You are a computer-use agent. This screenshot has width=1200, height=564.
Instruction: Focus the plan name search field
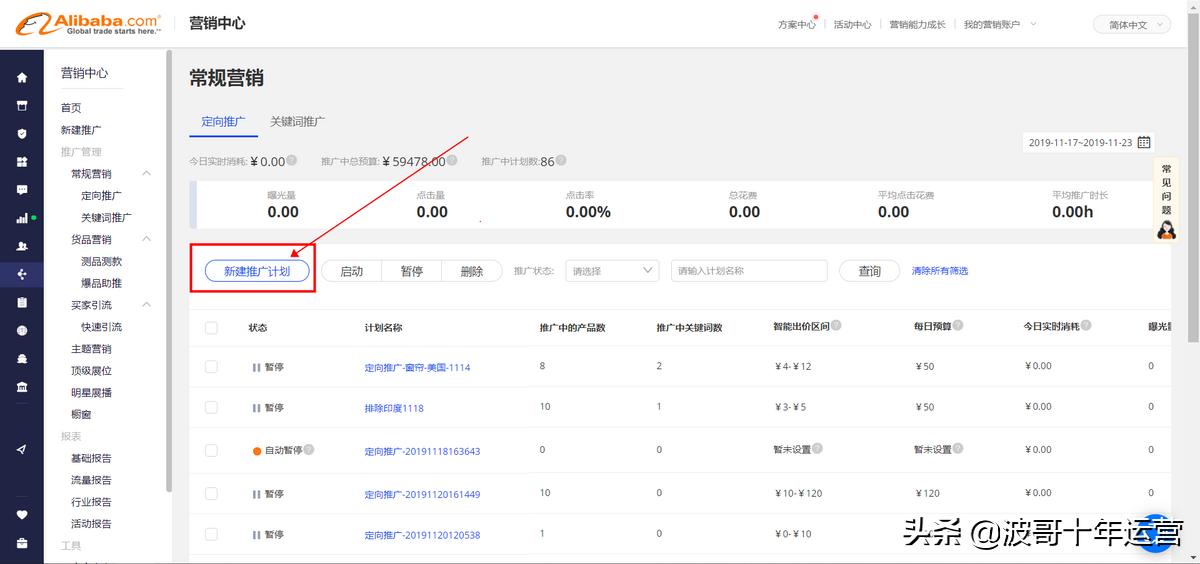[749, 271]
